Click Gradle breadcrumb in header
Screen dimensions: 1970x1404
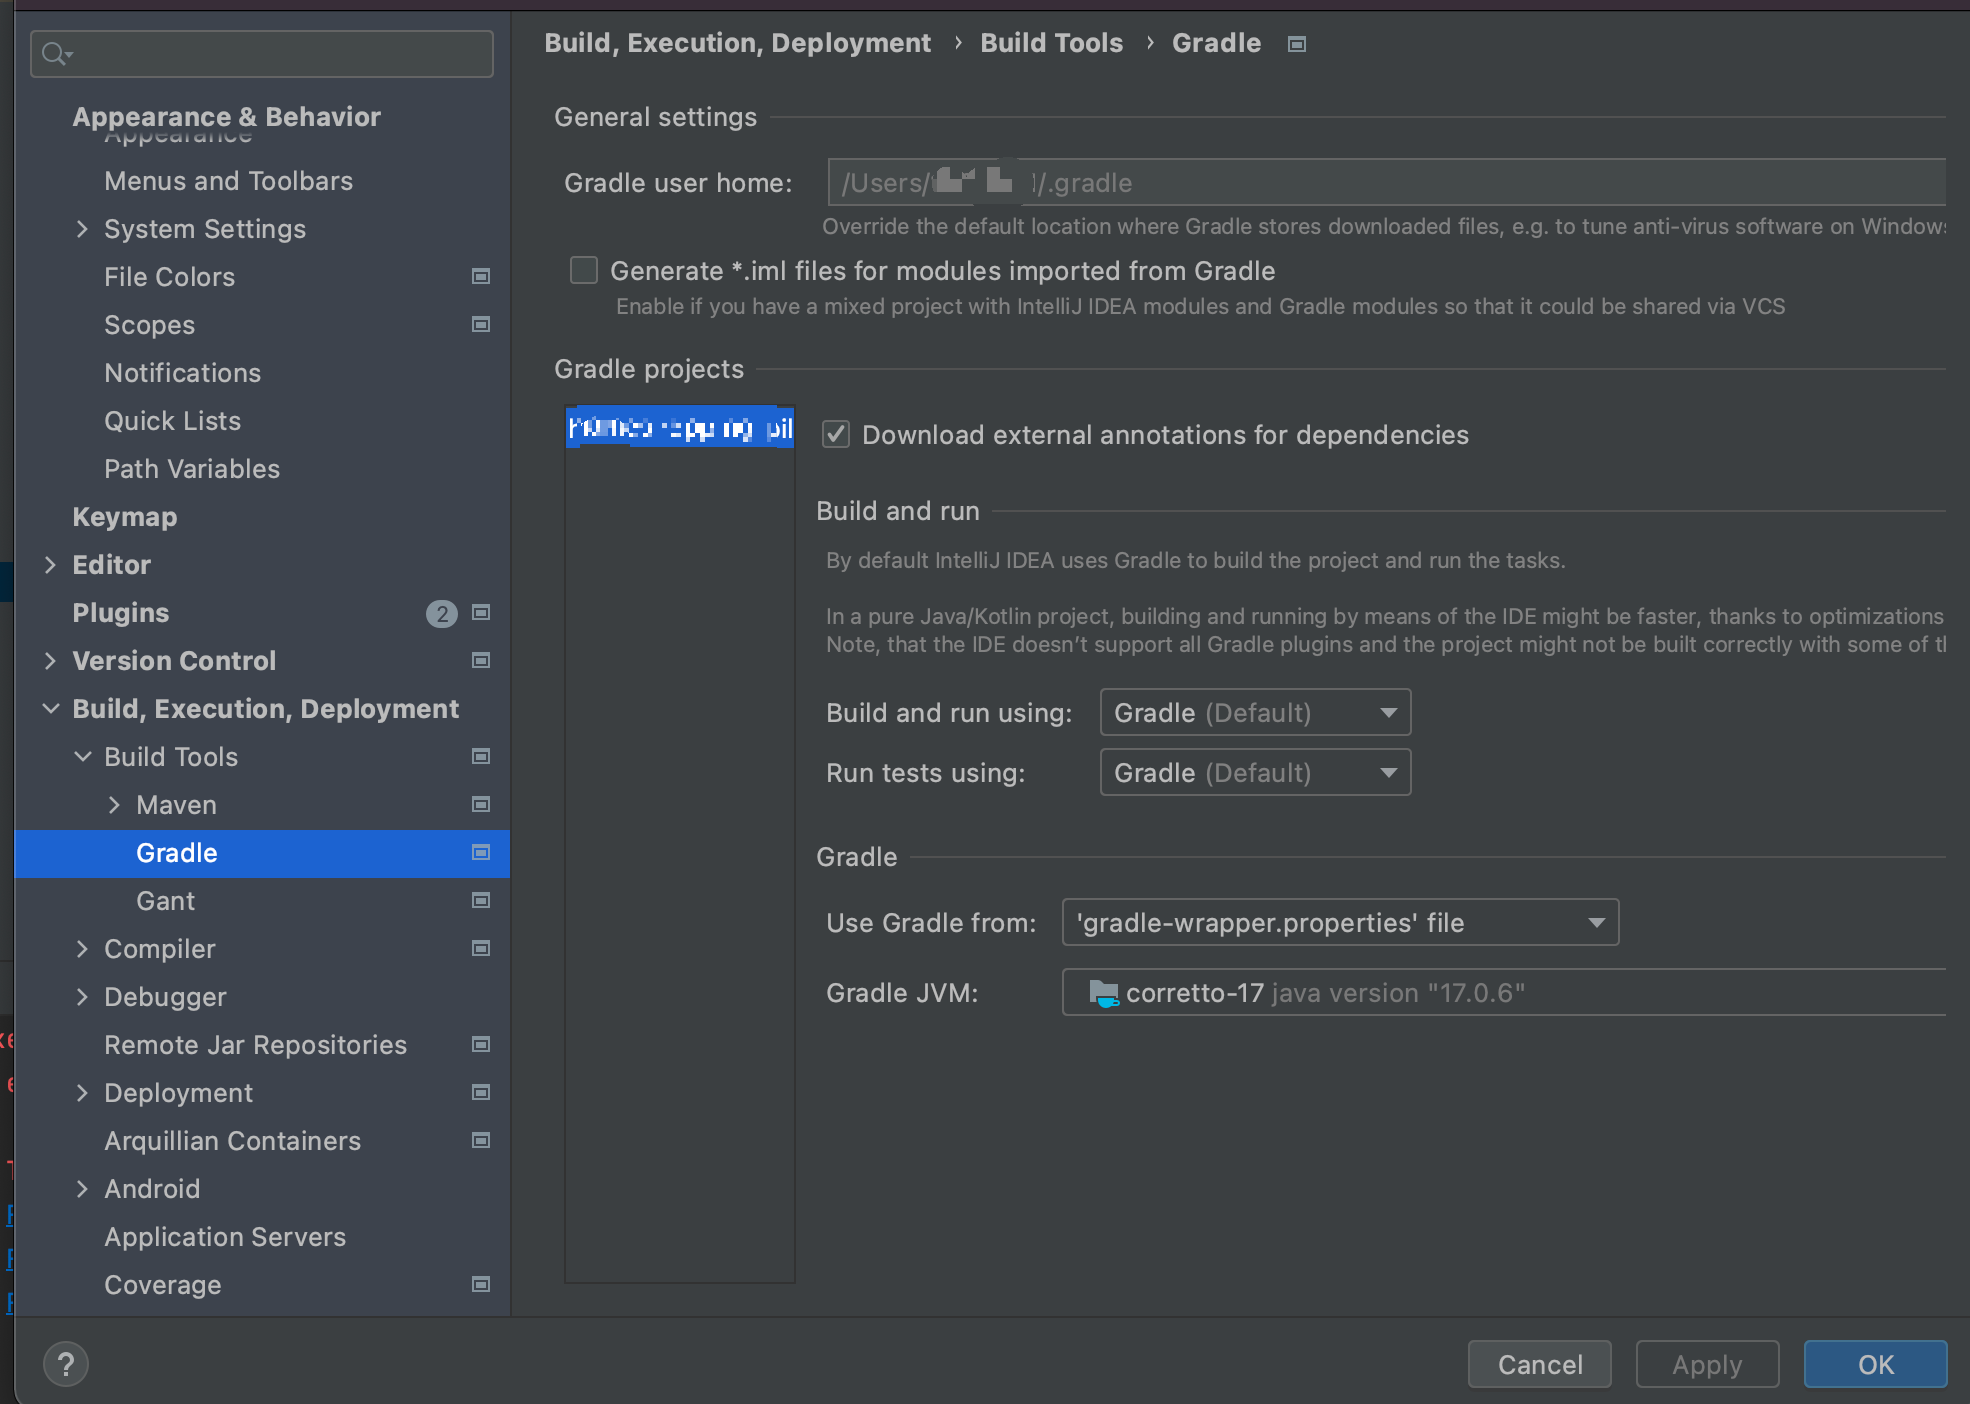click(x=1216, y=43)
